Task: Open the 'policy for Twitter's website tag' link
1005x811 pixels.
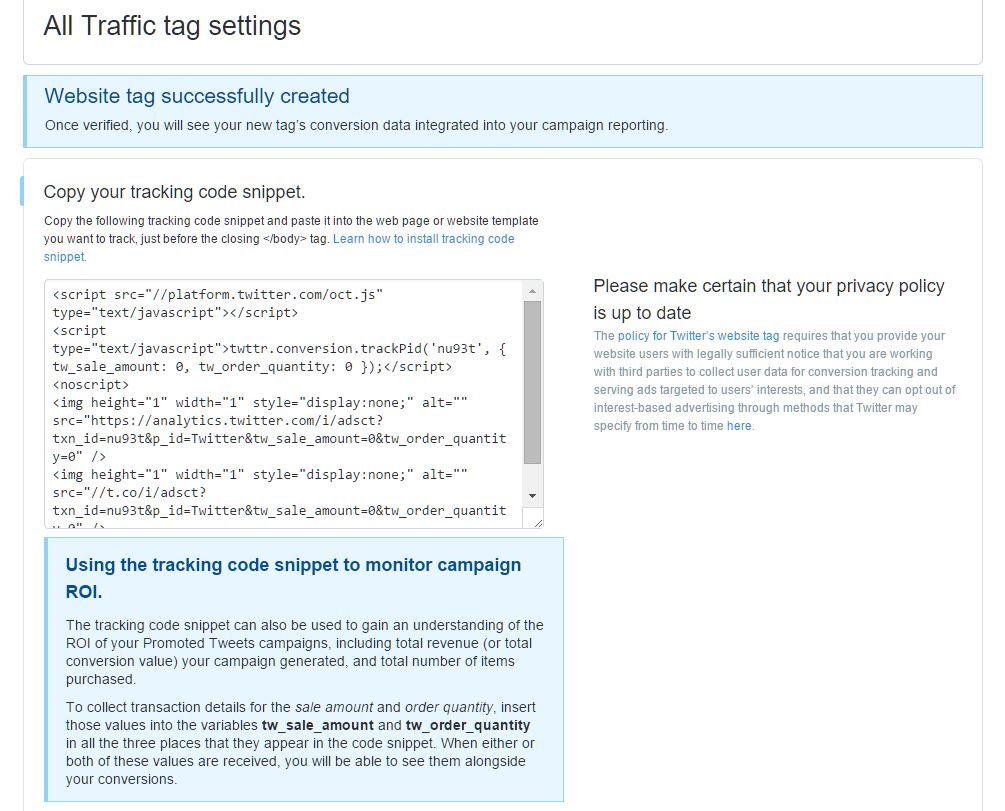Action: pyautogui.click(x=698, y=336)
